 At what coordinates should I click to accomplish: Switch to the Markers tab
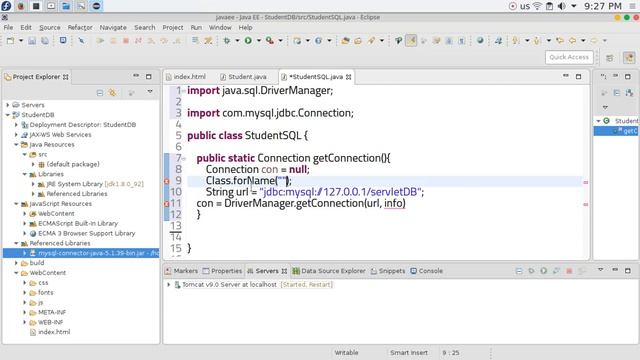click(181, 271)
